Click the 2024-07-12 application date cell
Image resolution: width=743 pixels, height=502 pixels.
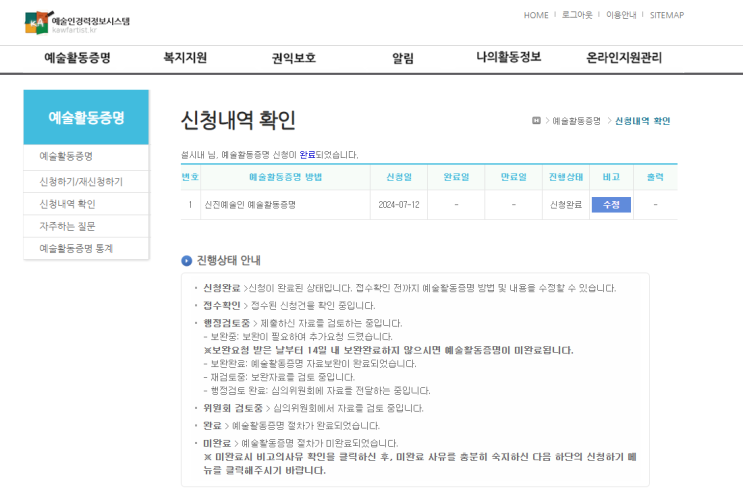pos(399,205)
